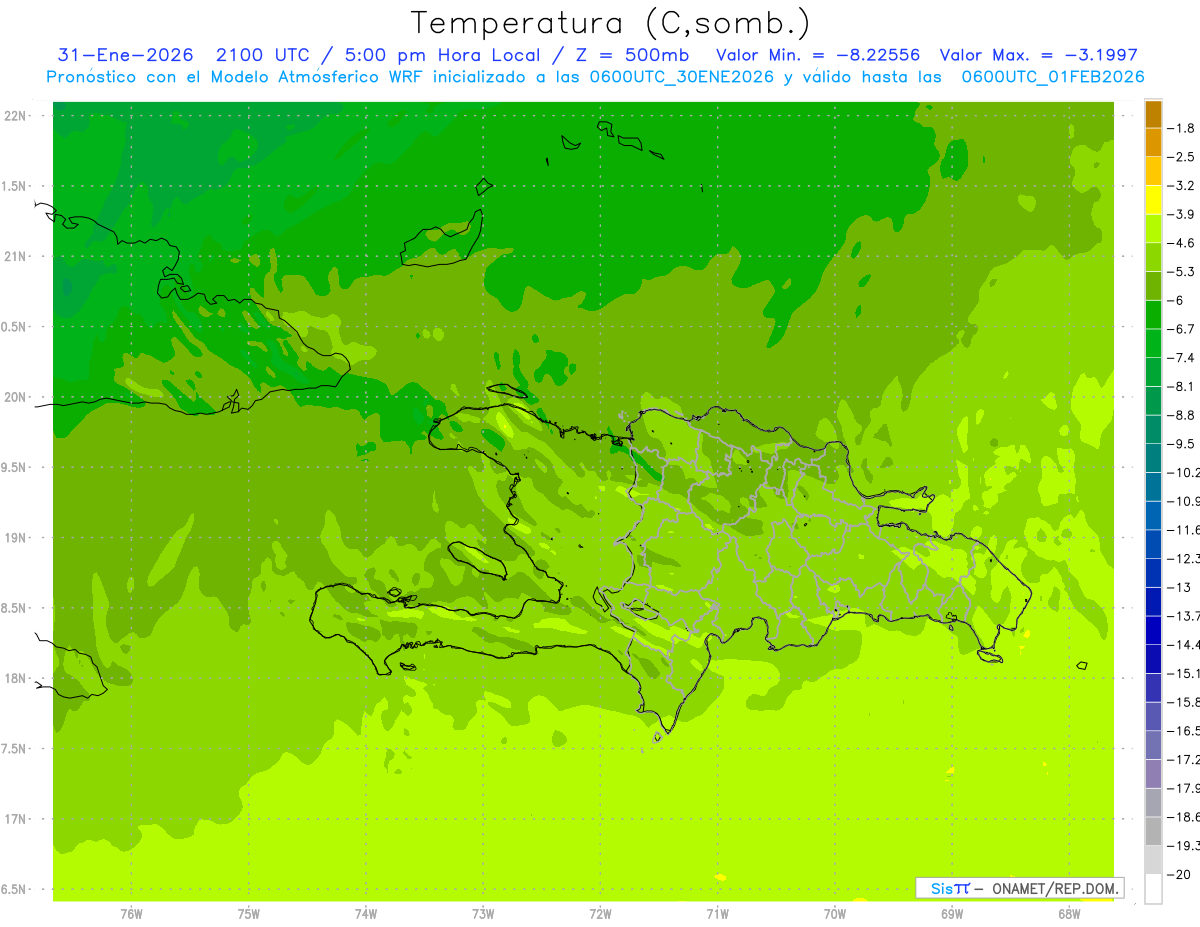Pick blue swatch between -13 and -13.7

(x=1153, y=601)
